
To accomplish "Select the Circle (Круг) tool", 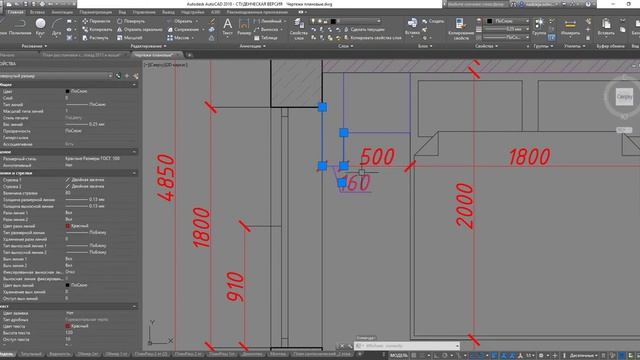I will coord(40,27).
